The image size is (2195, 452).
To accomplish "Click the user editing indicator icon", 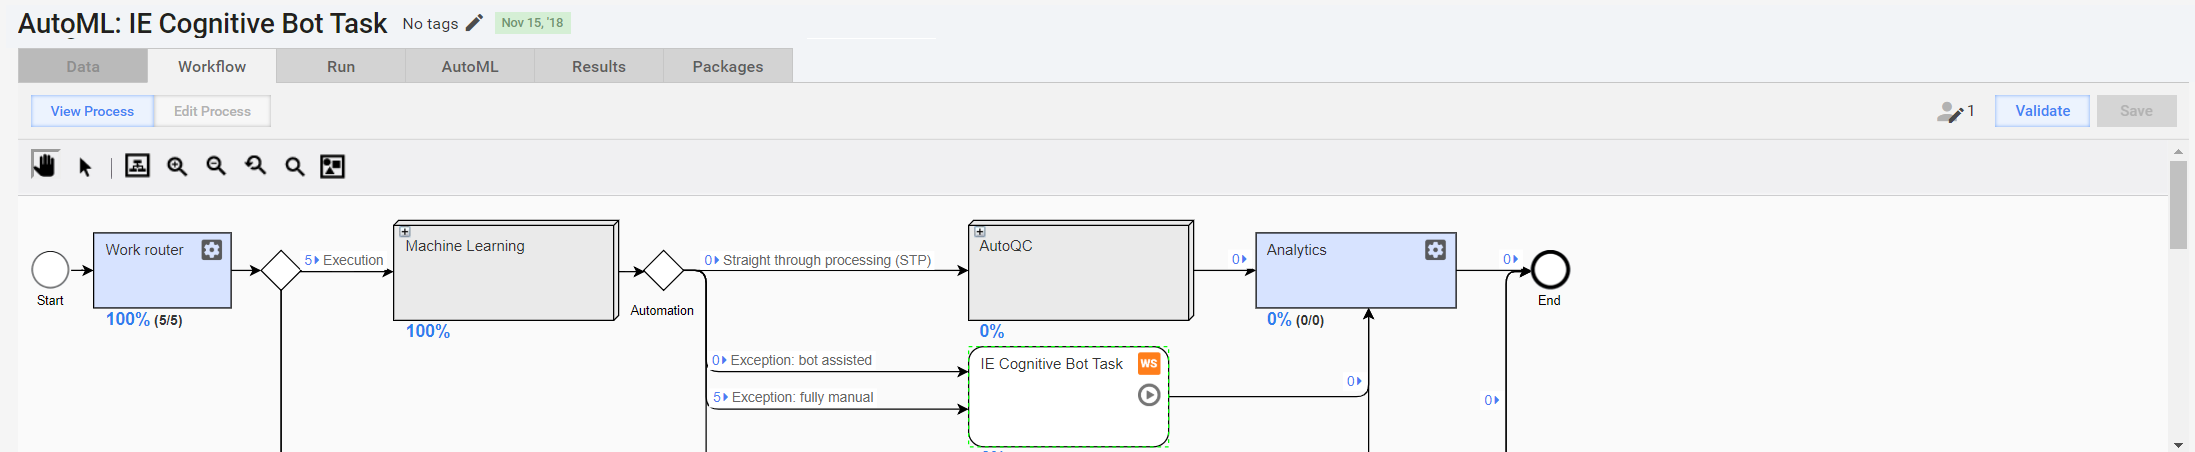I will click(x=1950, y=112).
